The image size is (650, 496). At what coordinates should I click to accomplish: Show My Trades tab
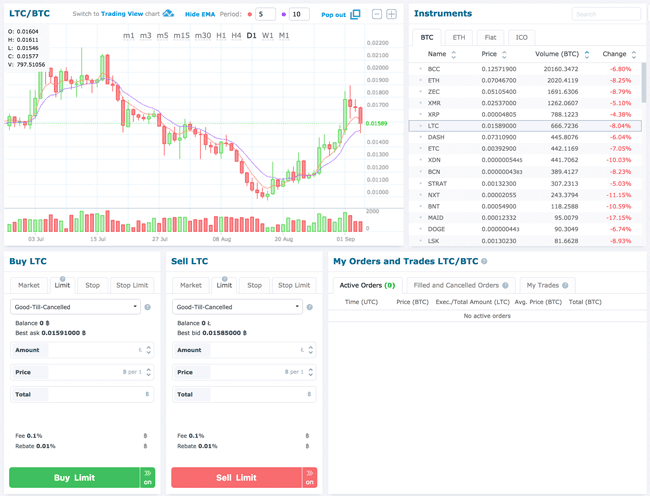click(x=547, y=286)
